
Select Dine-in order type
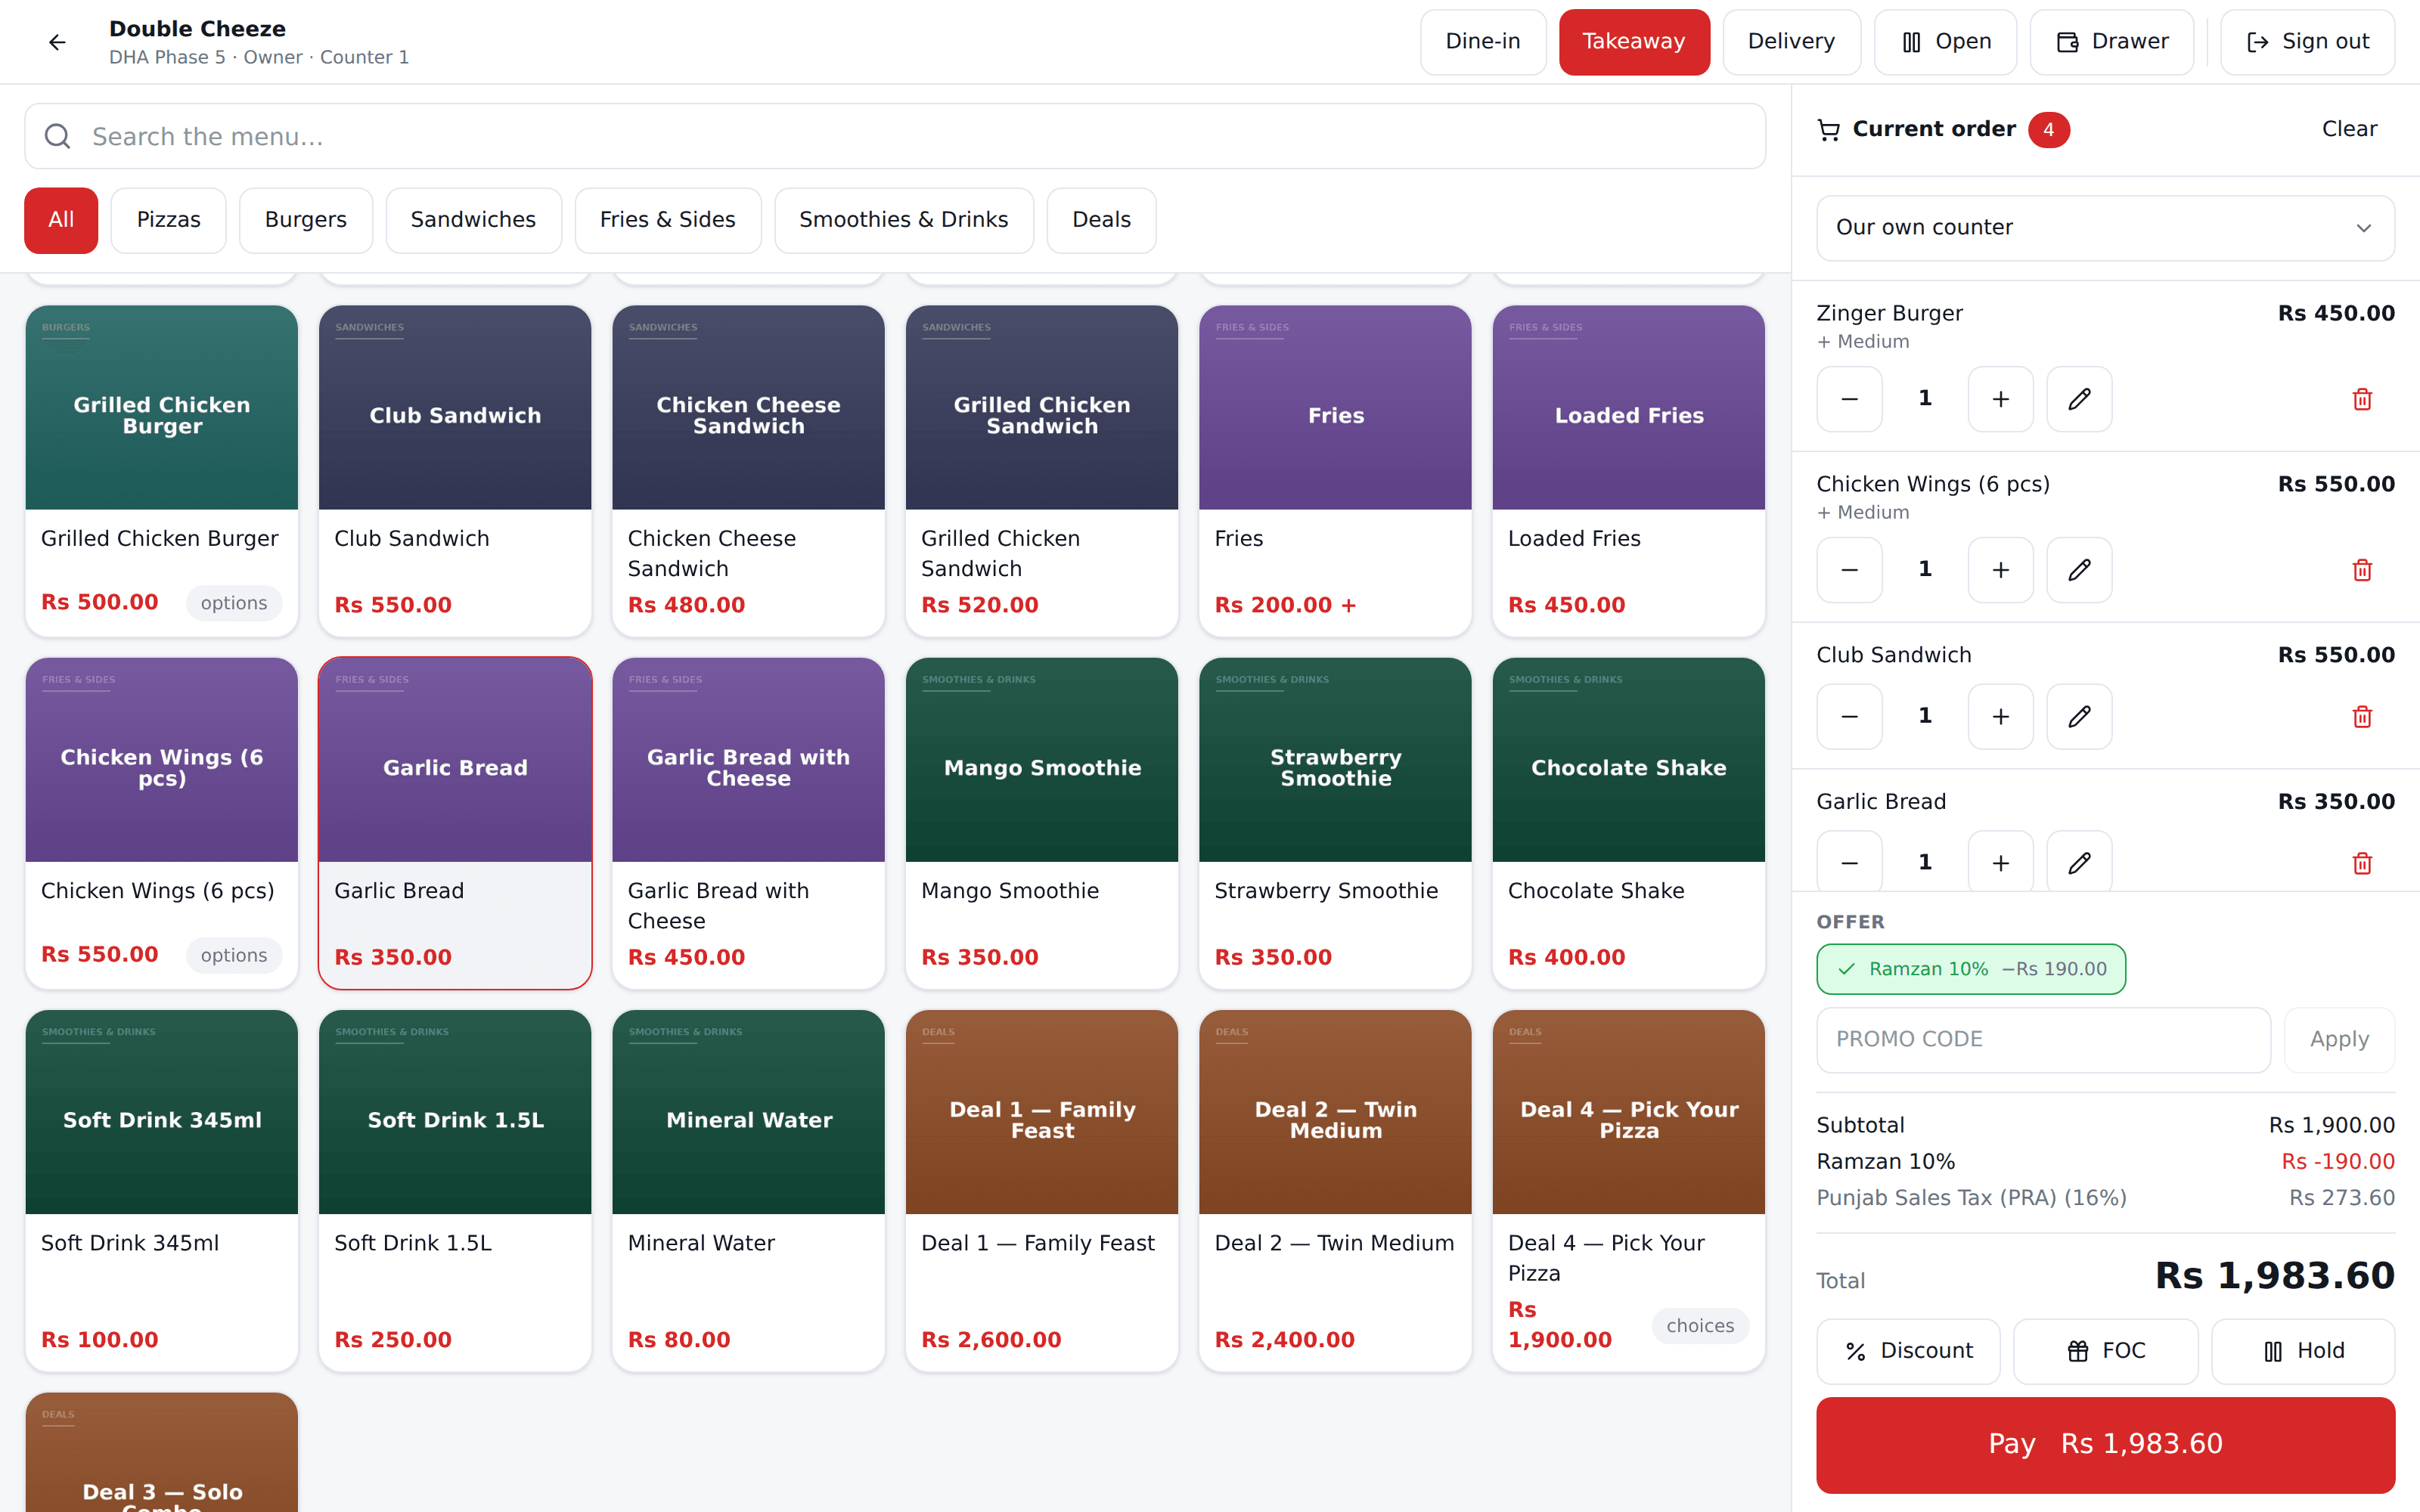coord(1482,42)
